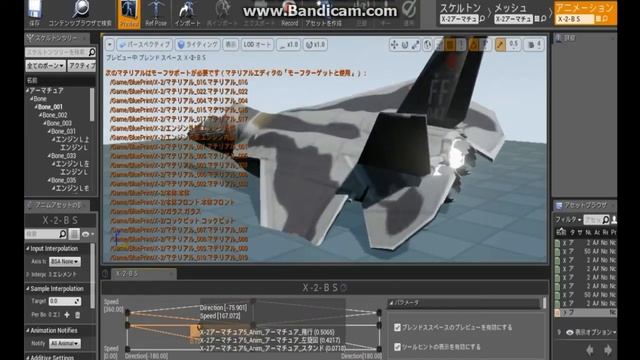Delete Per Bone elements with trash icon
The image size is (640, 360).
click(77, 315)
